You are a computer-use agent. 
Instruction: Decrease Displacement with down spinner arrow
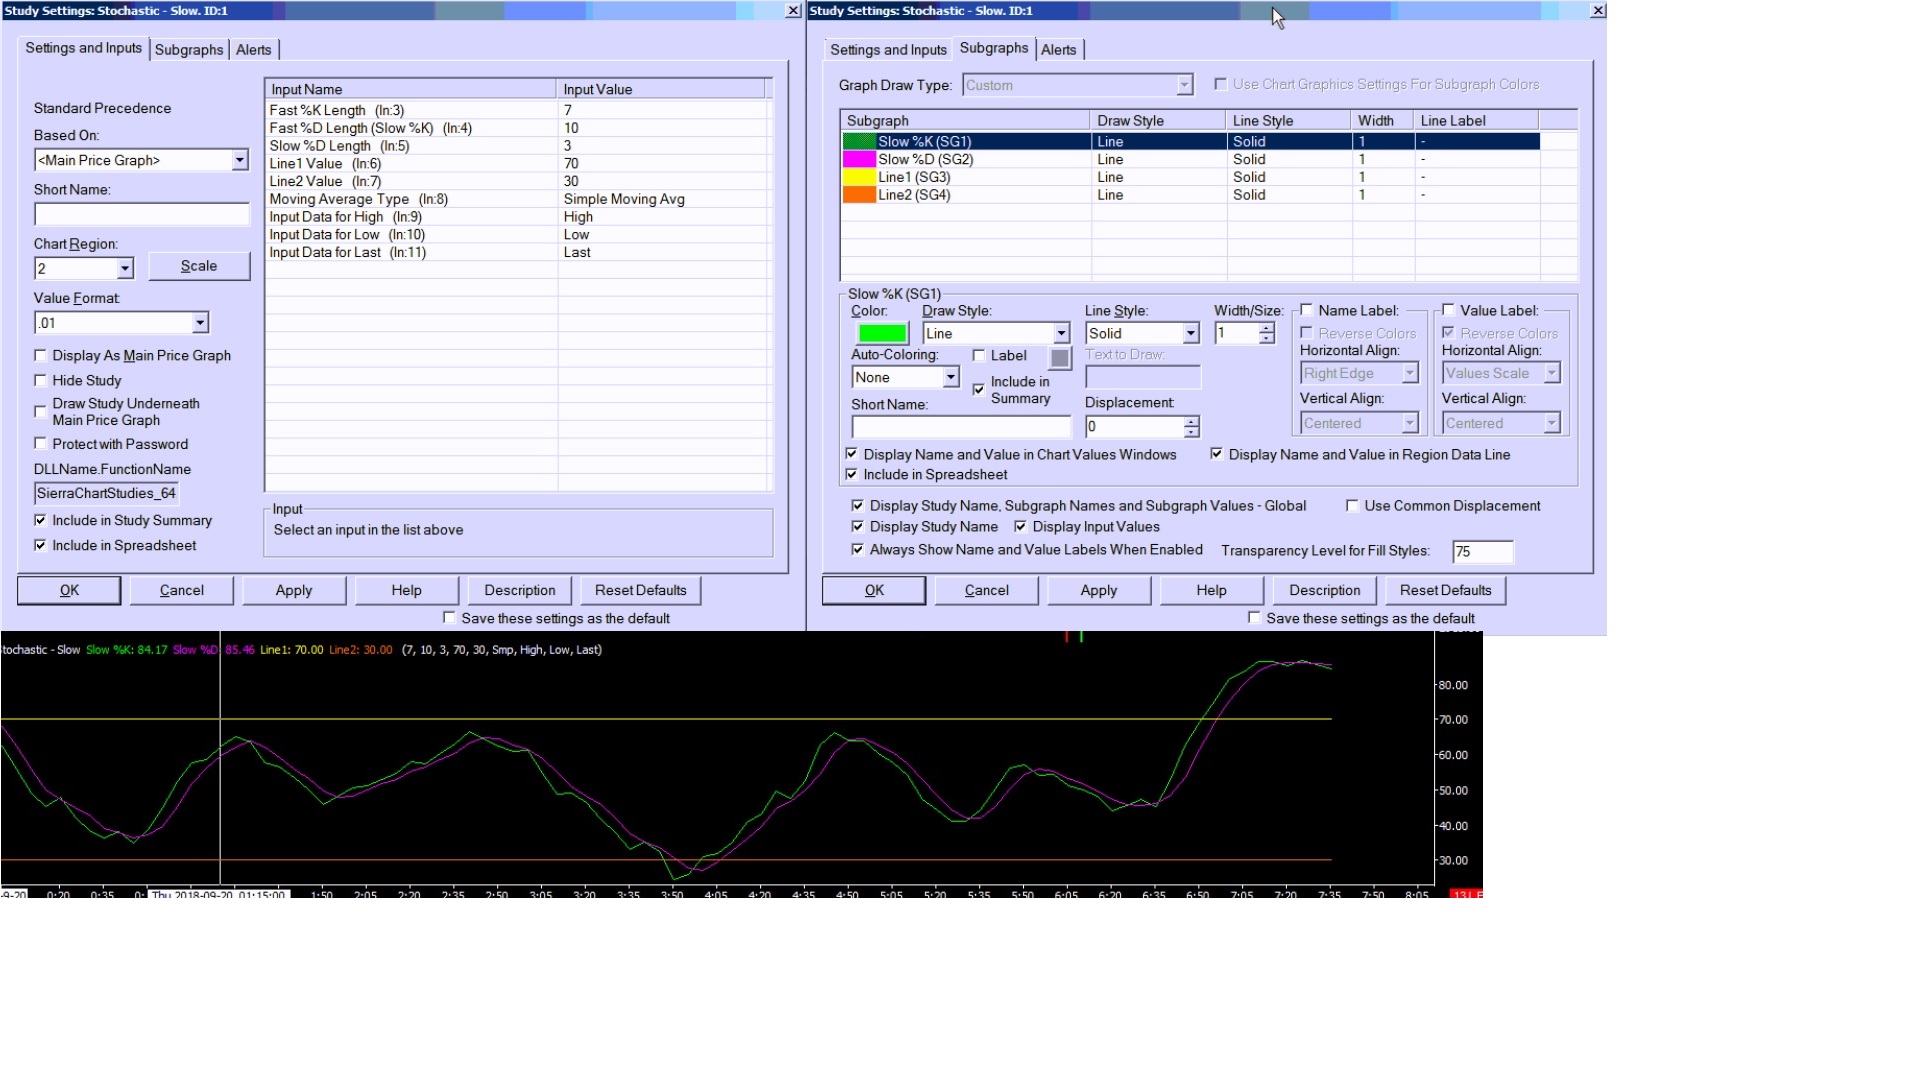coord(1191,433)
